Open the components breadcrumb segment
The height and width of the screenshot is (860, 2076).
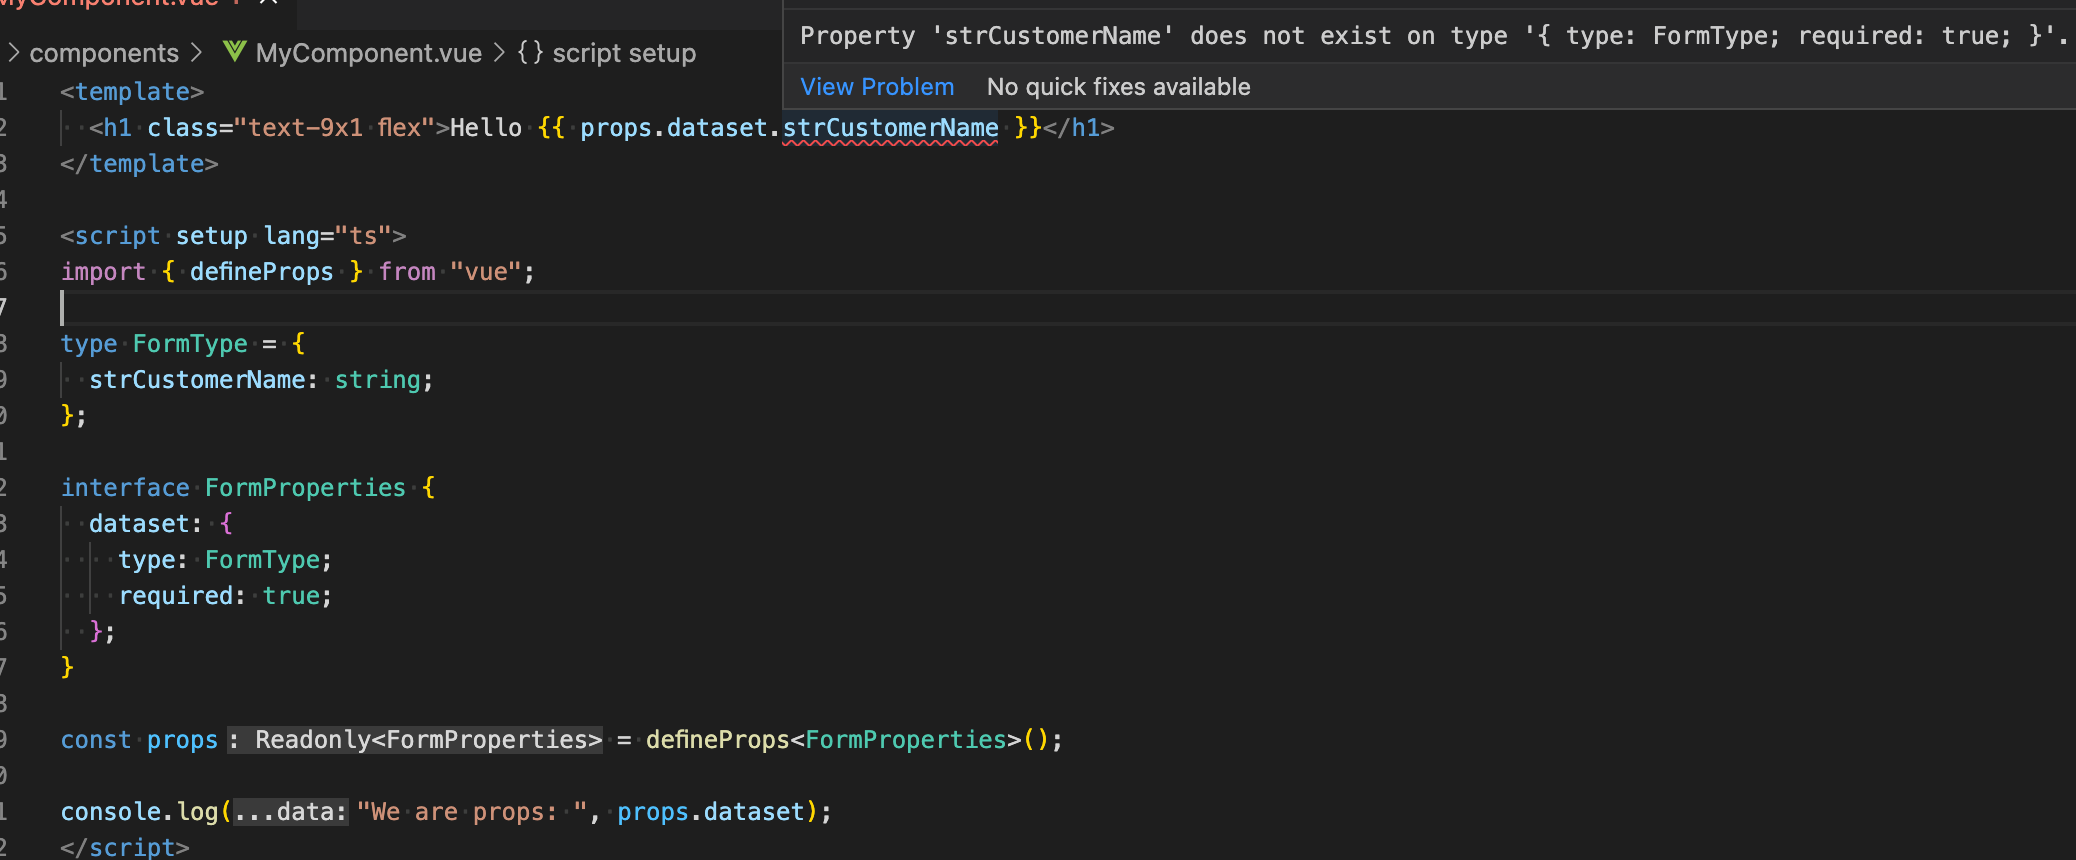tap(104, 53)
